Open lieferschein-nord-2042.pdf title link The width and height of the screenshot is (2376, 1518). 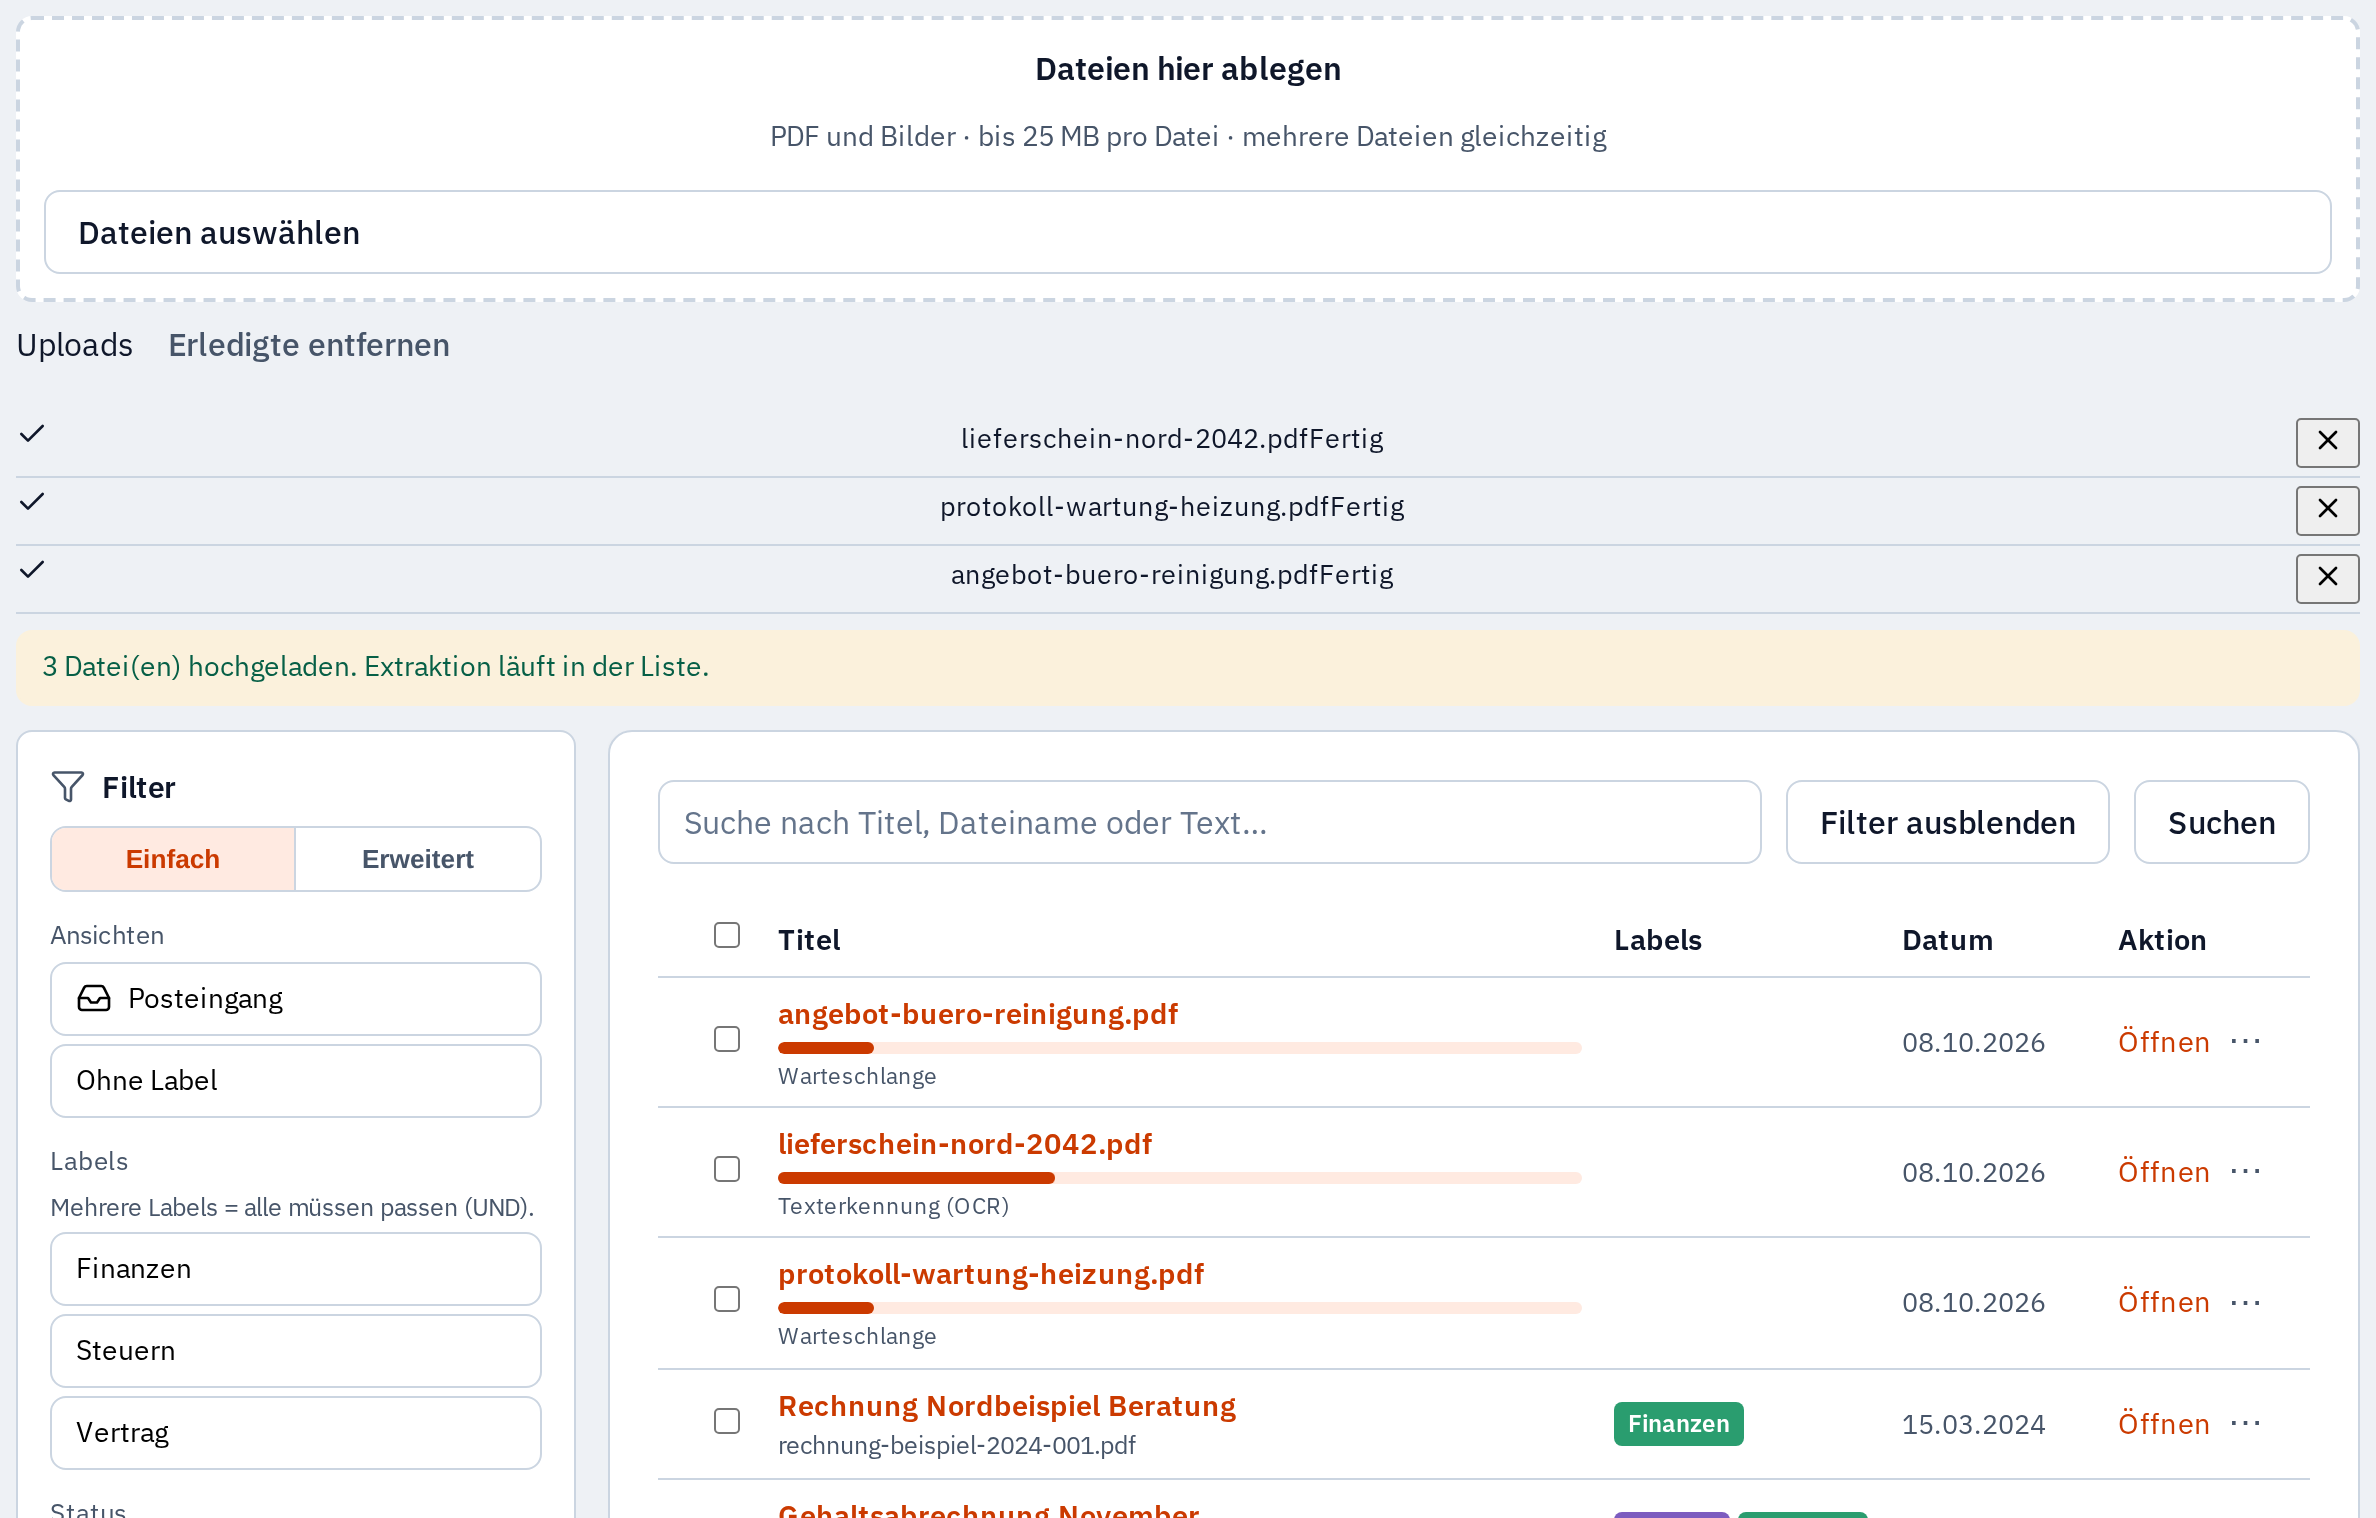[965, 1144]
